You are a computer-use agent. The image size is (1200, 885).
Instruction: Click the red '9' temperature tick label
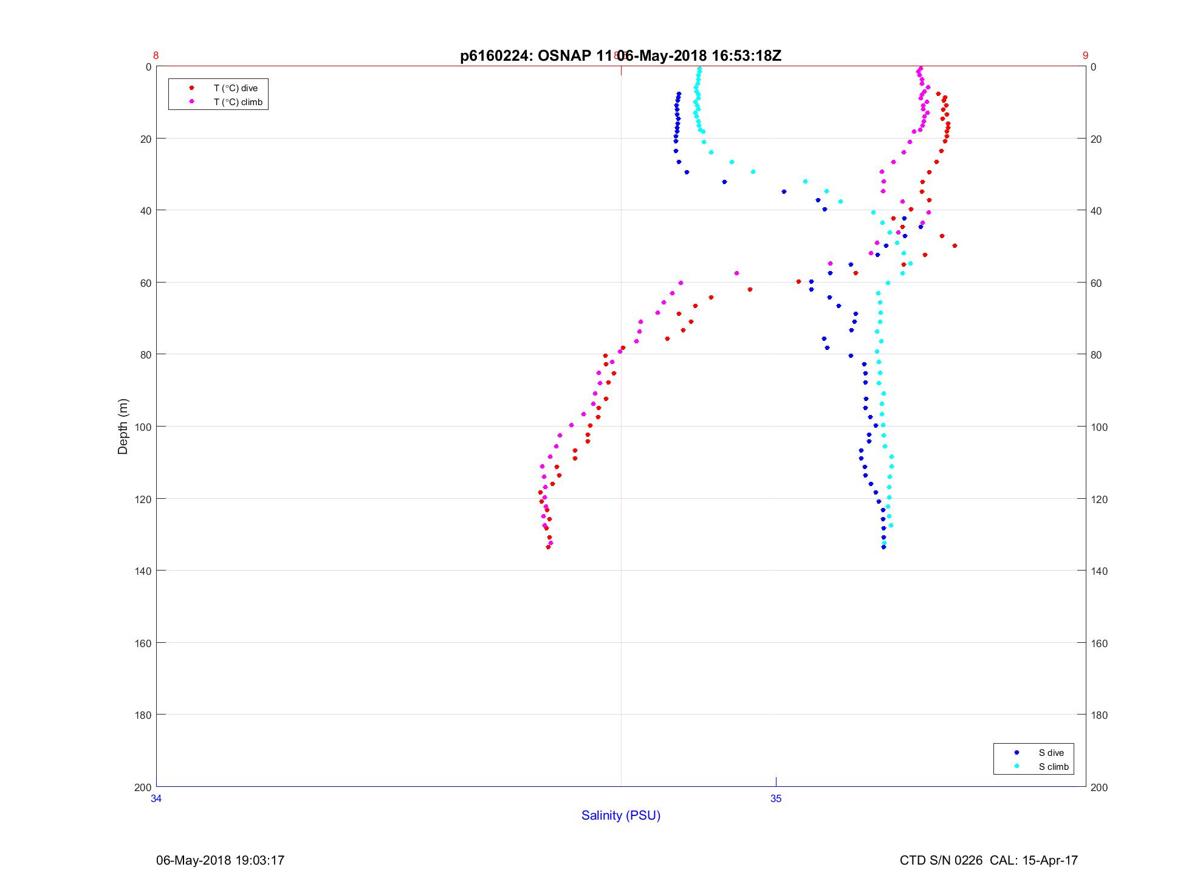pos(1085,56)
